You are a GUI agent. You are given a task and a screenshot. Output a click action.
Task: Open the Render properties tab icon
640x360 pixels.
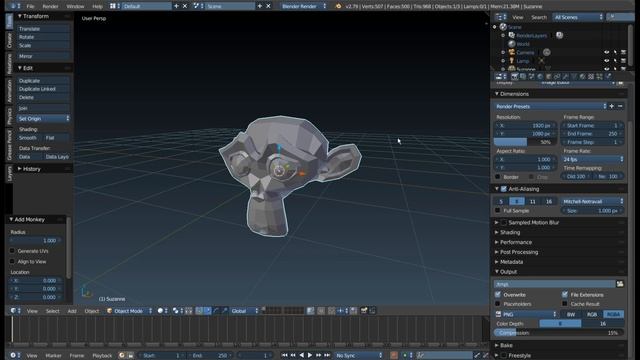pyautogui.click(x=515, y=76)
